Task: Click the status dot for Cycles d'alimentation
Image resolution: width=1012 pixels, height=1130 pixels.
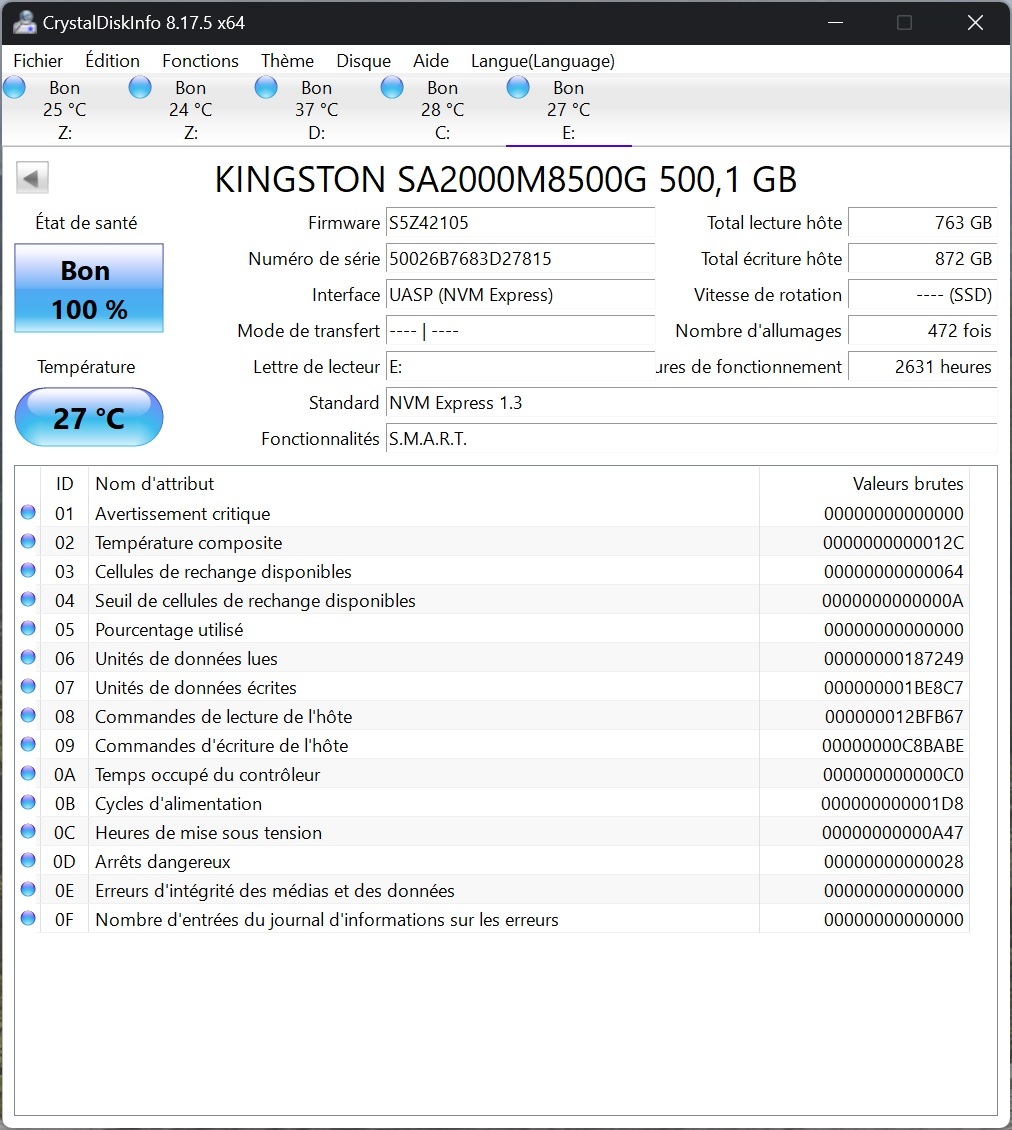Action: pyautogui.click(x=28, y=802)
